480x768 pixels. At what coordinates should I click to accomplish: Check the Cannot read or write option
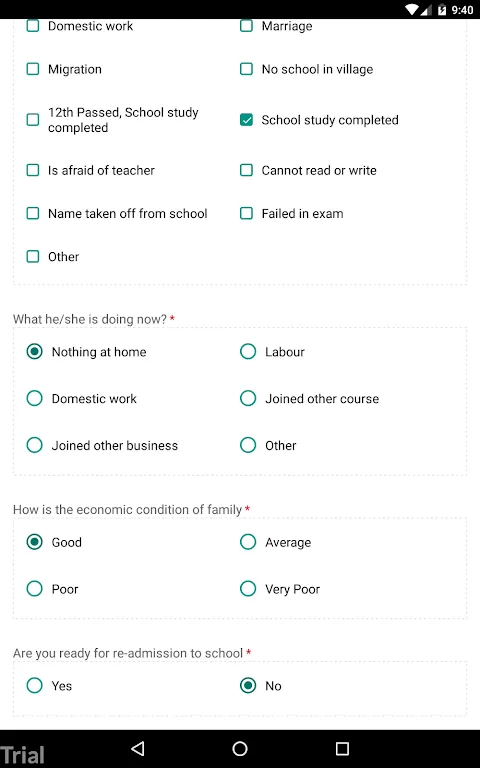pyautogui.click(x=246, y=170)
